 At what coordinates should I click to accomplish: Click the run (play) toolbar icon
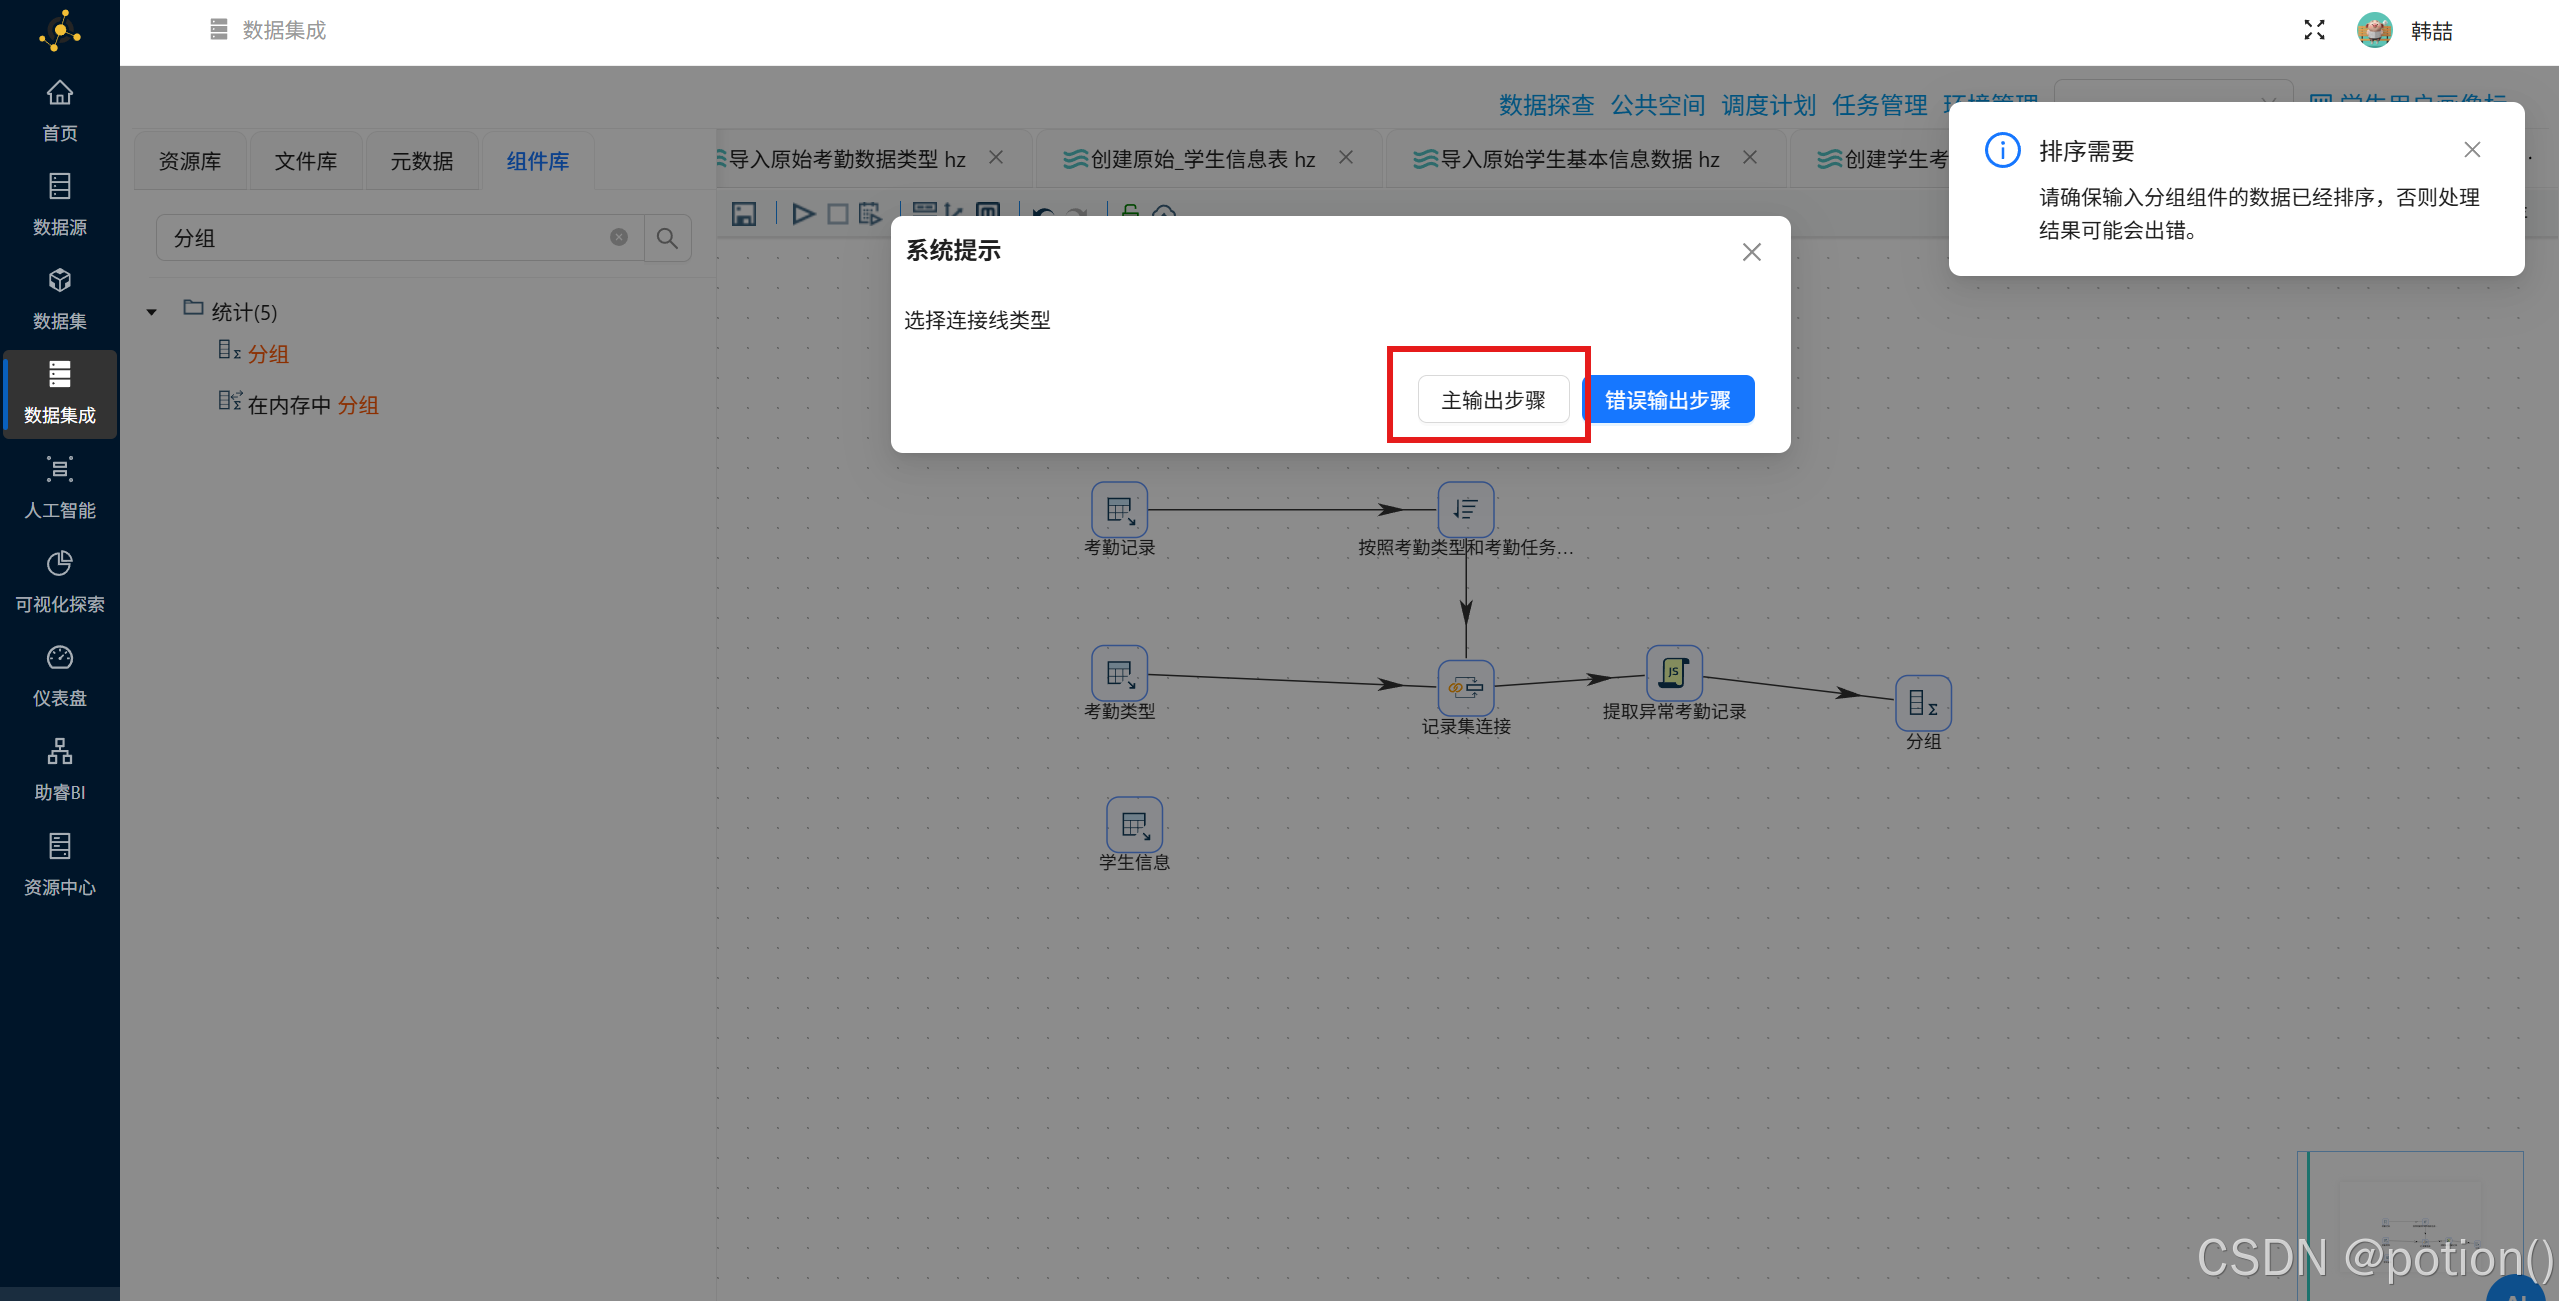(803, 213)
